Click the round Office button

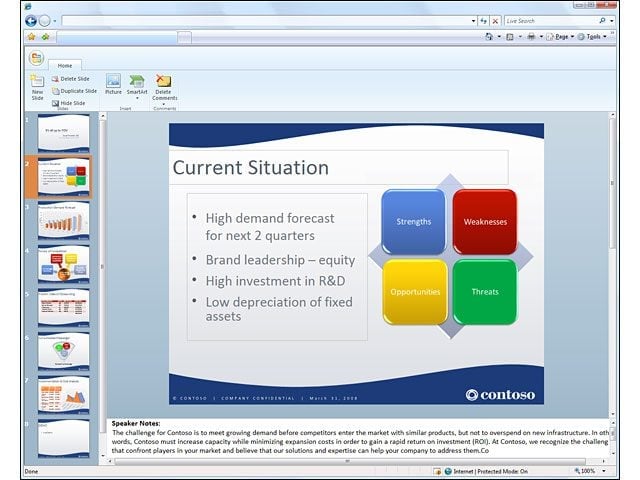36,58
